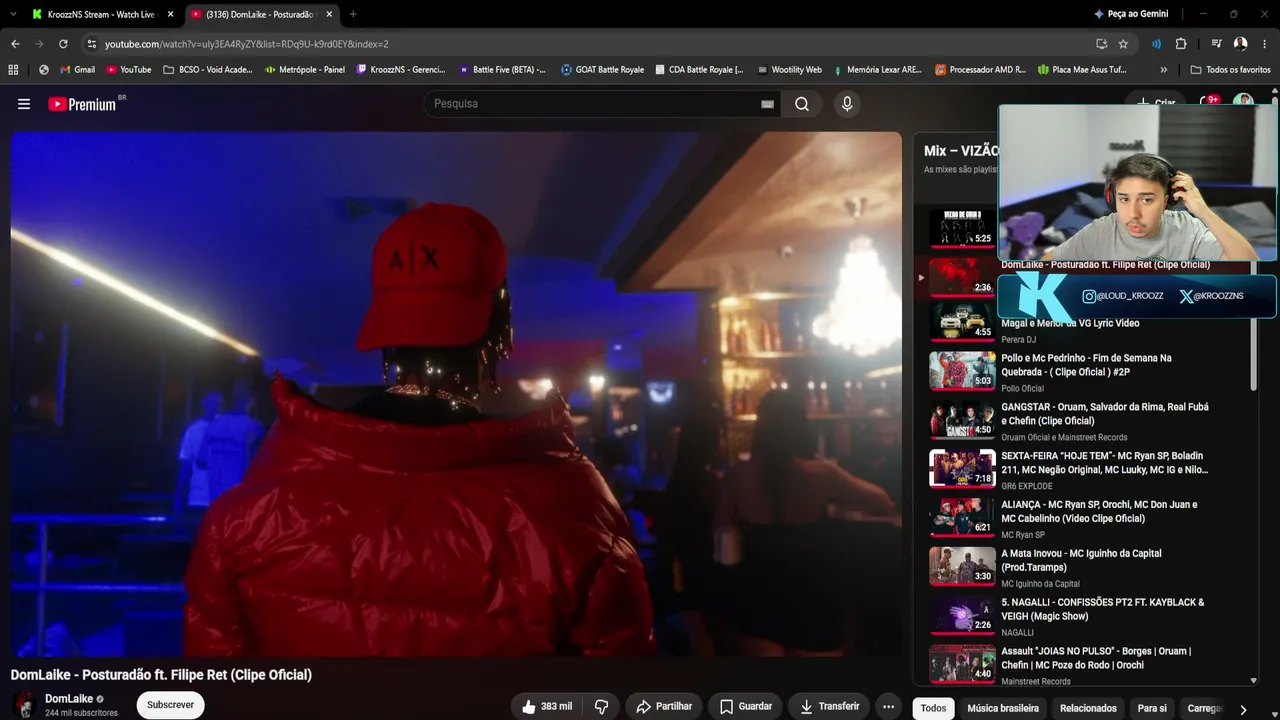
Task: Click the YouTube search magnifier button
Action: (x=802, y=104)
